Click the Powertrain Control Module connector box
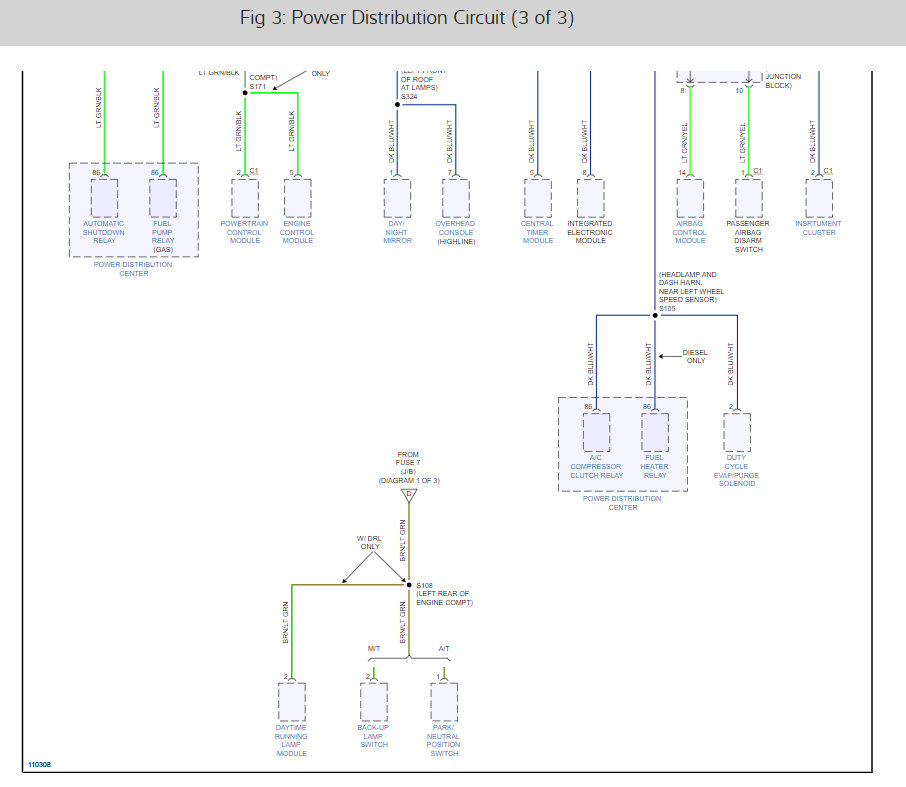 tap(245, 198)
